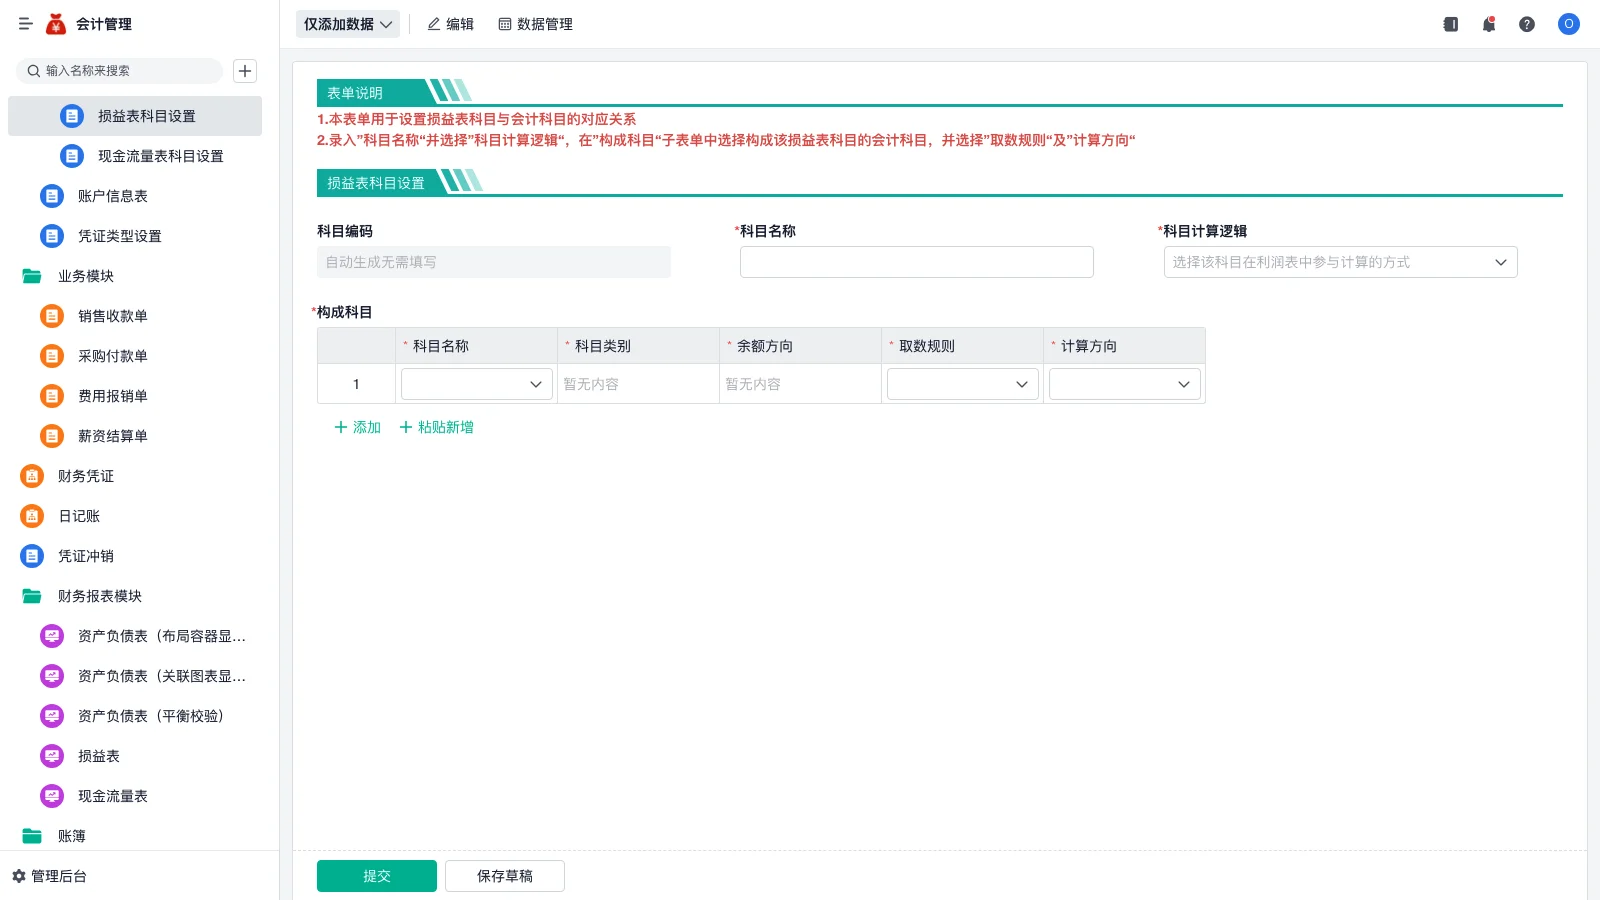The image size is (1600, 900).
Task: Click the 账簿 folder icon
Action: pos(32,836)
